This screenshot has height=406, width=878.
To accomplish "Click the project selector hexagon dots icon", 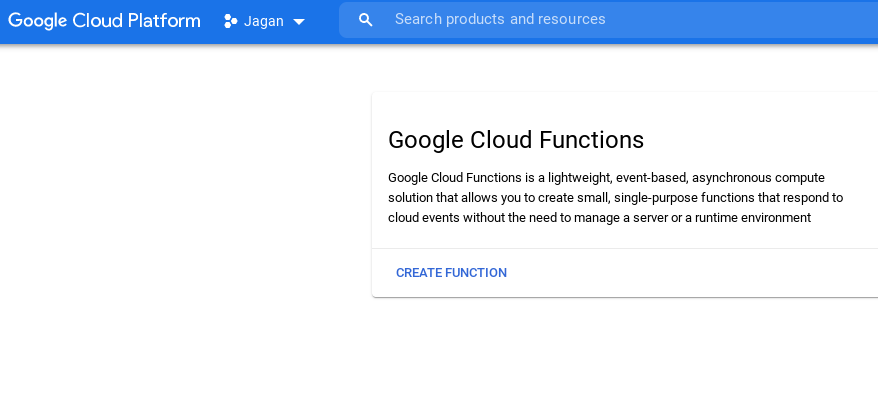I will coord(230,20).
